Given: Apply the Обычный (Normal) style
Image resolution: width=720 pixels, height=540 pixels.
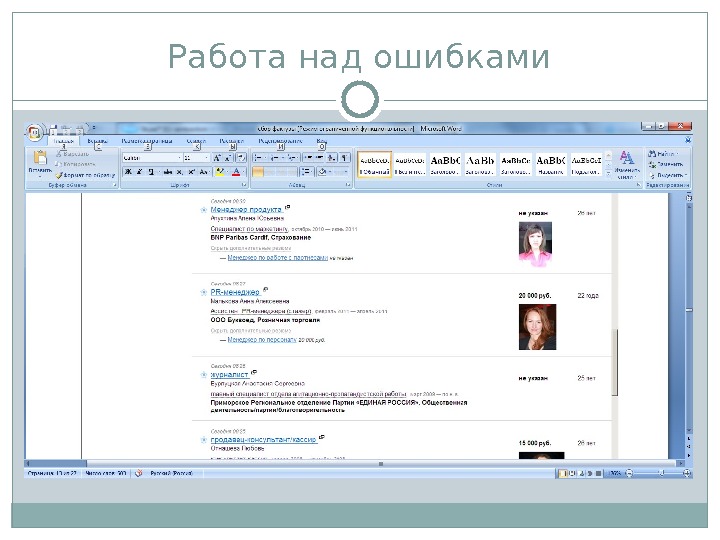Looking at the screenshot, I should tap(375, 164).
